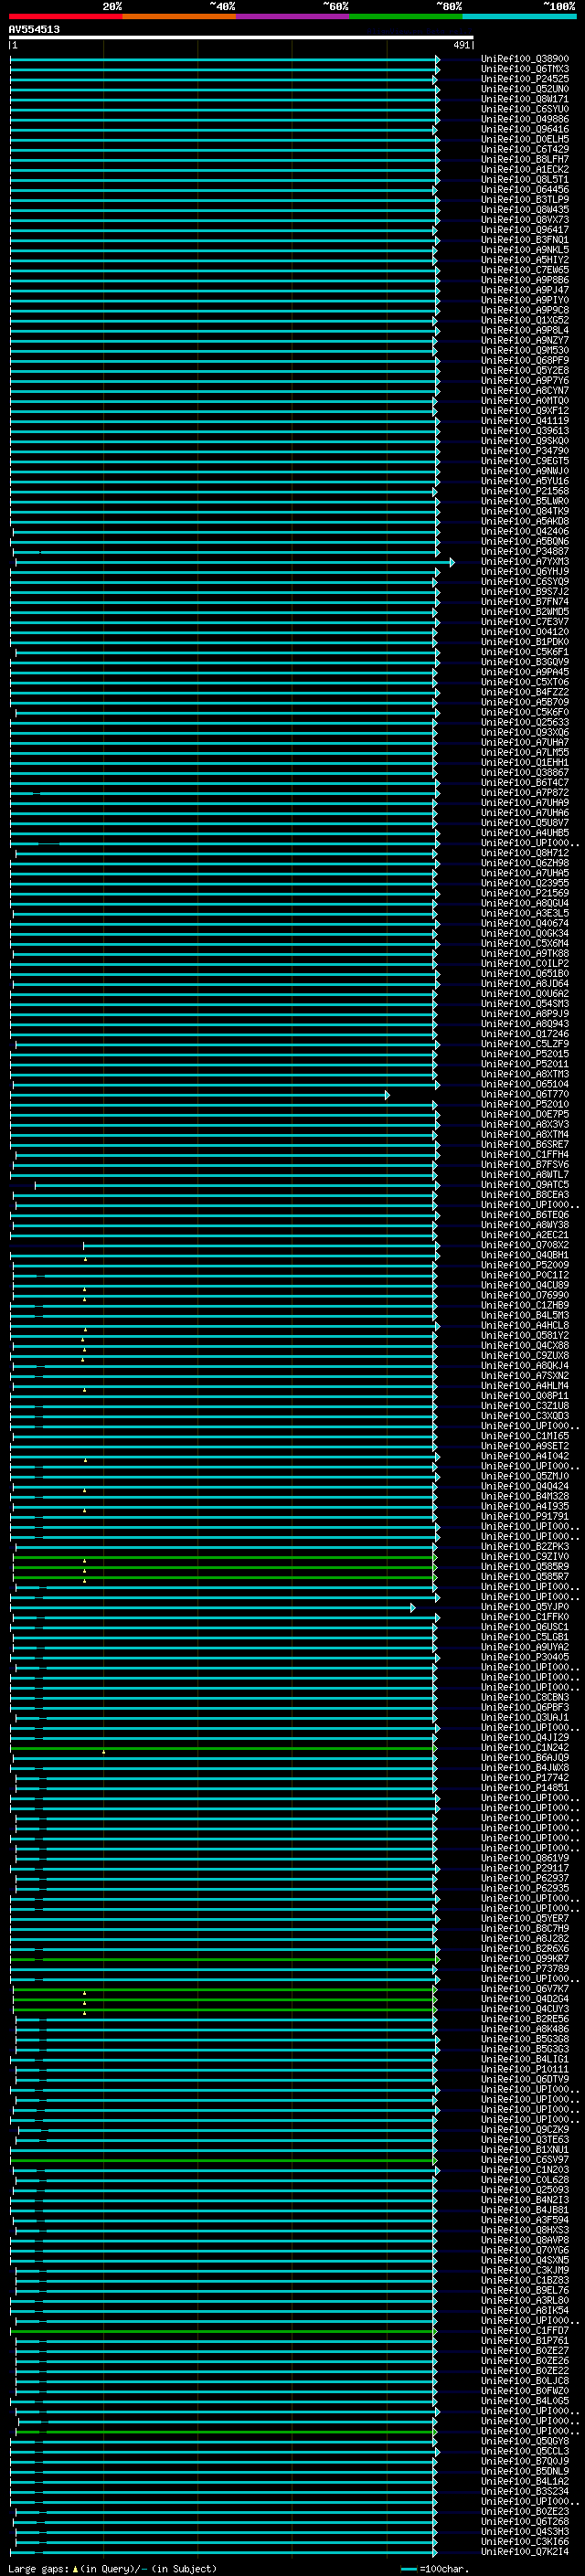Select hit UniRef100_D0ELH5
This screenshot has height=2576, width=585.
[x=524, y=139]
